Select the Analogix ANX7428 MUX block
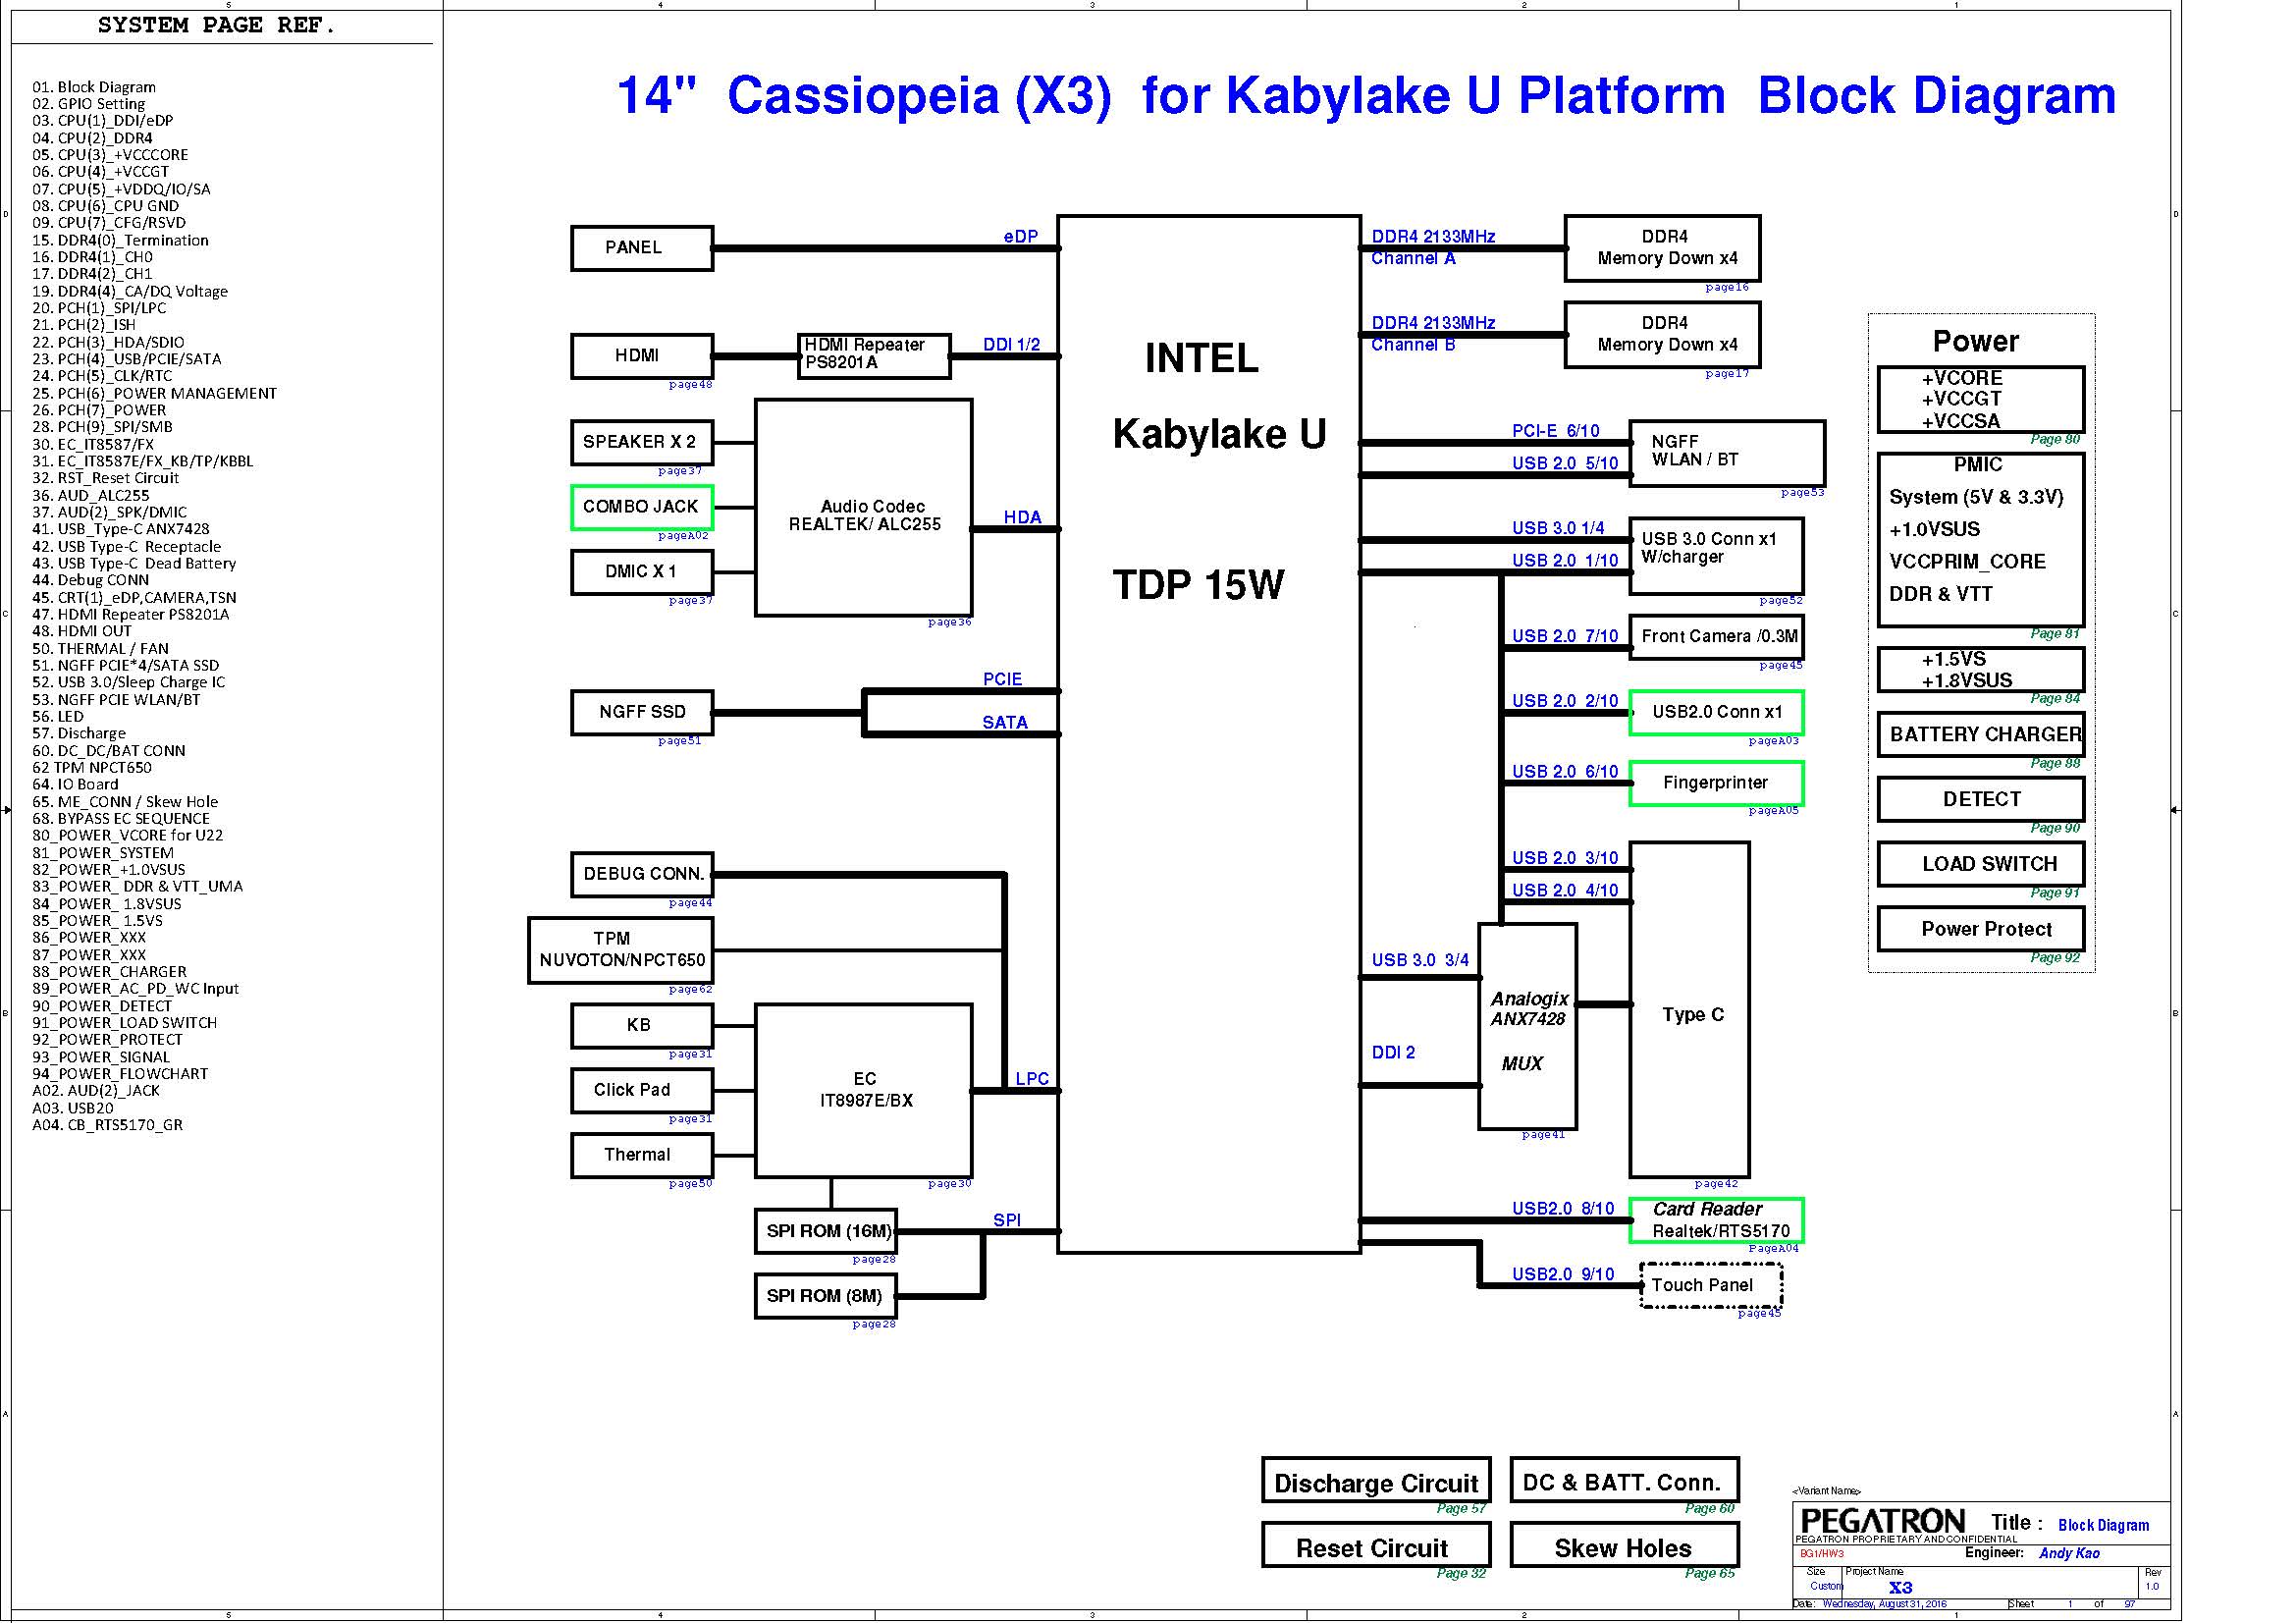 1527,1026
